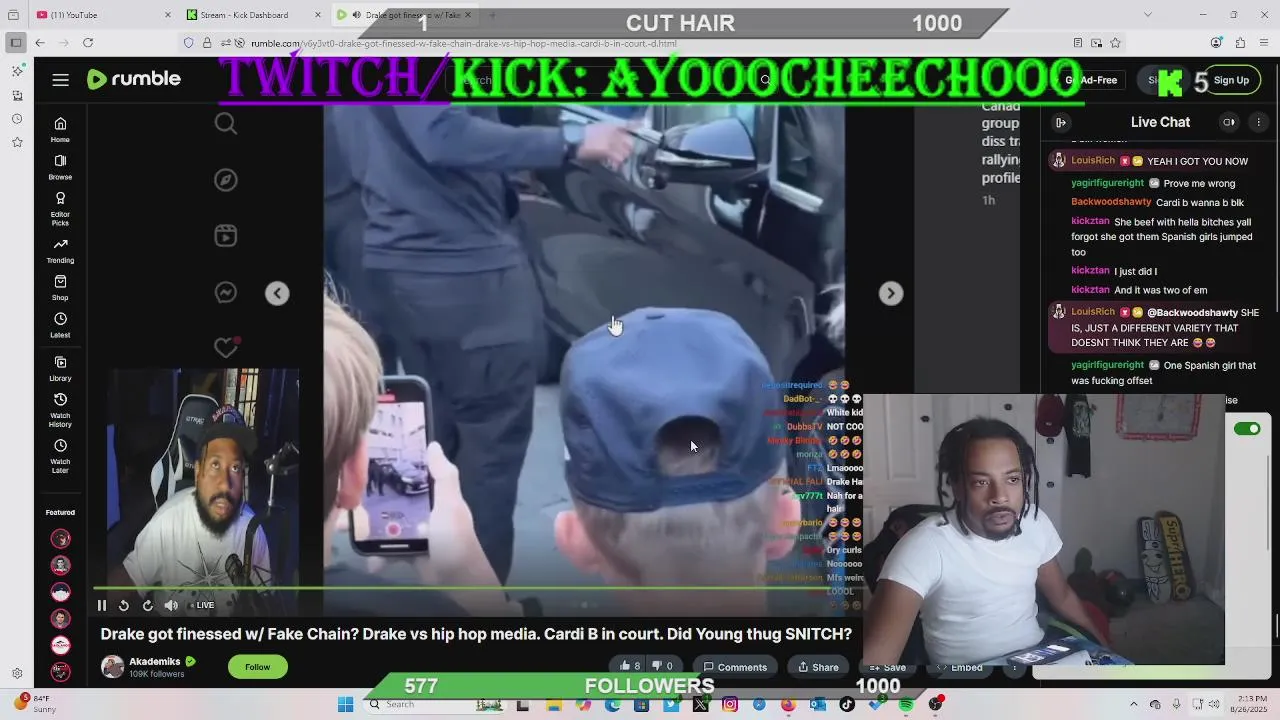Mute the video using the volume icon
Image resolution: width=1280 pixels, height=720 pixels.
(171, 605)
